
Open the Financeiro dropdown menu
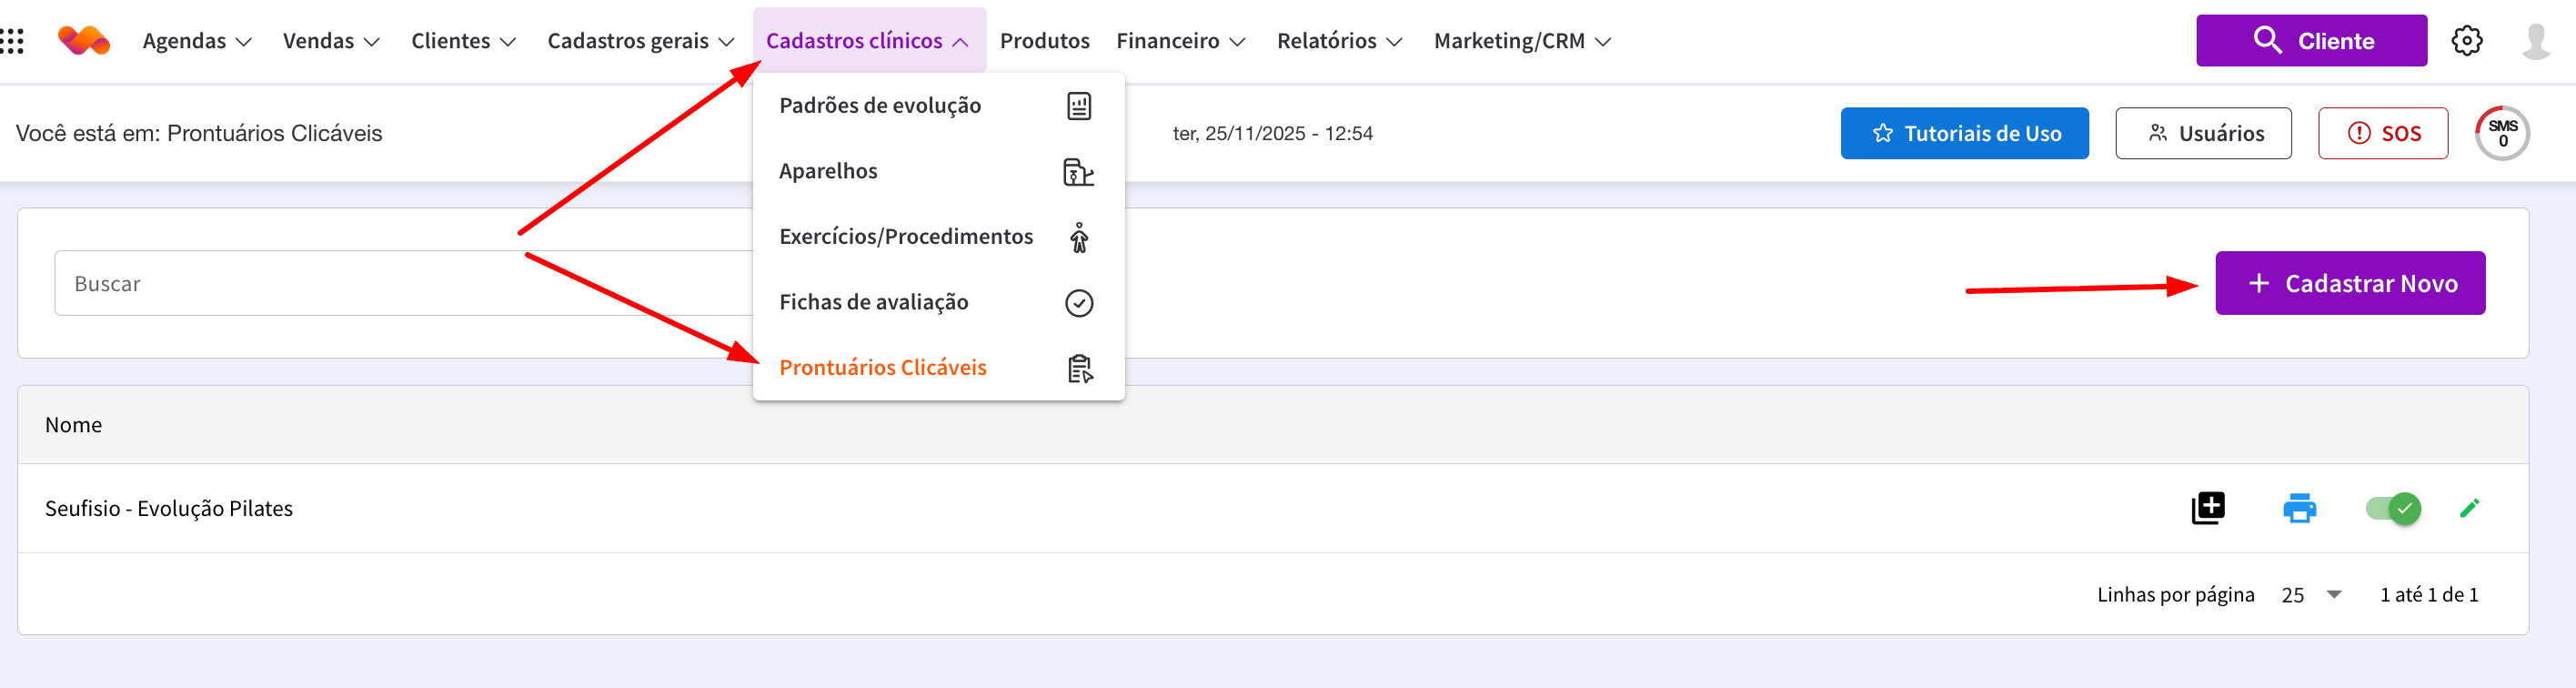point(1180,41)
